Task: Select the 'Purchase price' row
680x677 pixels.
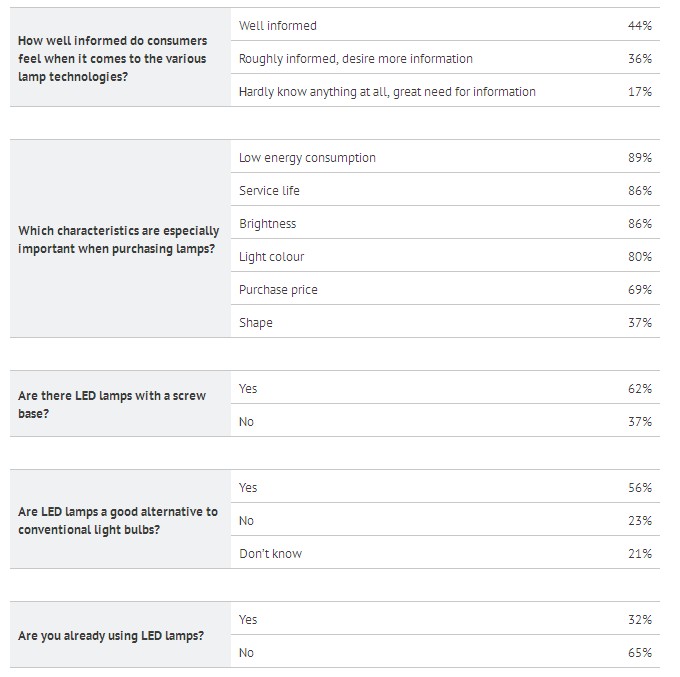Action: (445, 288)
